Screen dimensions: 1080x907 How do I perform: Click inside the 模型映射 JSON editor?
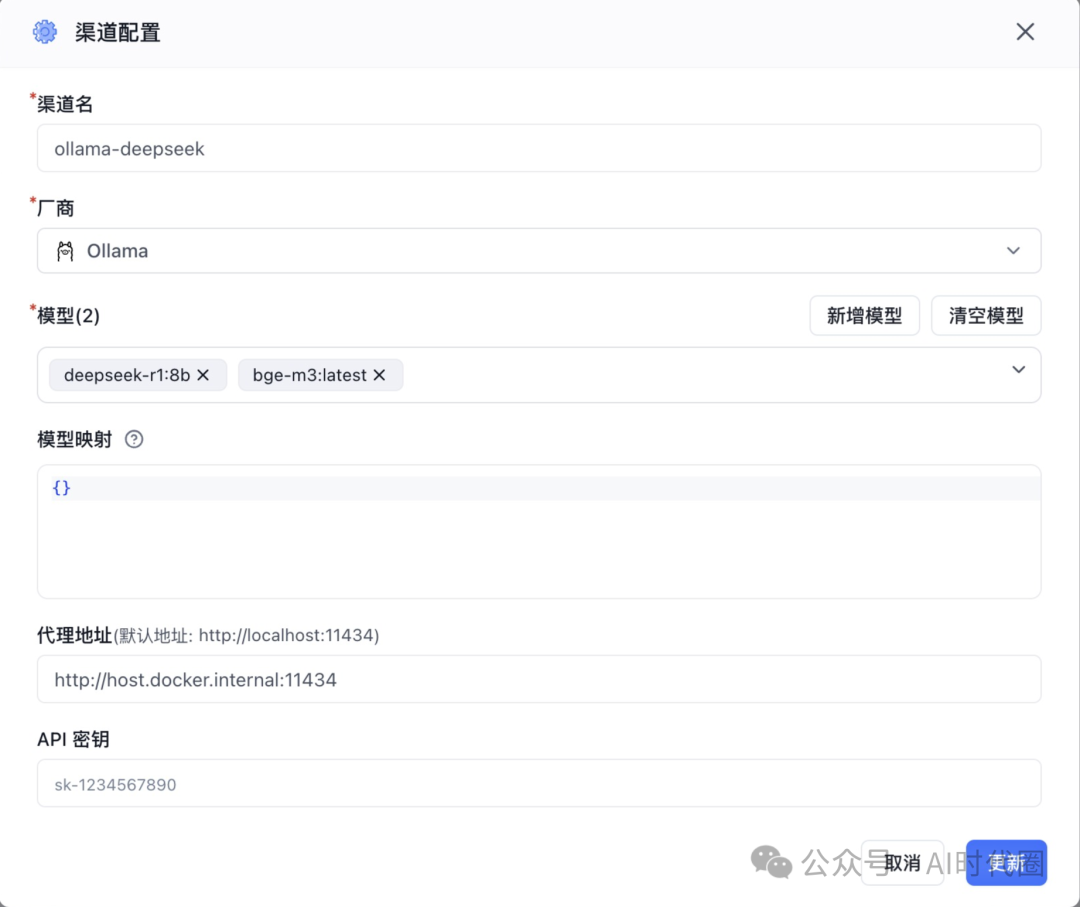(539, 531)
